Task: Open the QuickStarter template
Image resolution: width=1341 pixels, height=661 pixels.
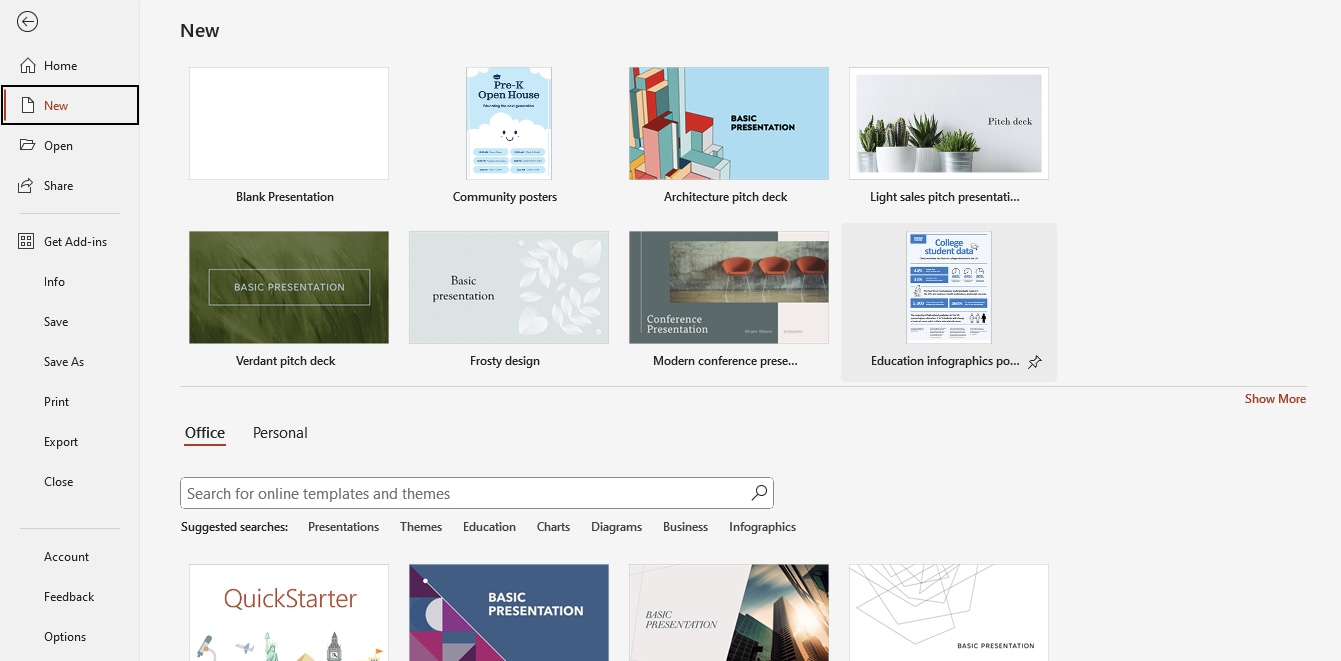Action: click(289, 612)
